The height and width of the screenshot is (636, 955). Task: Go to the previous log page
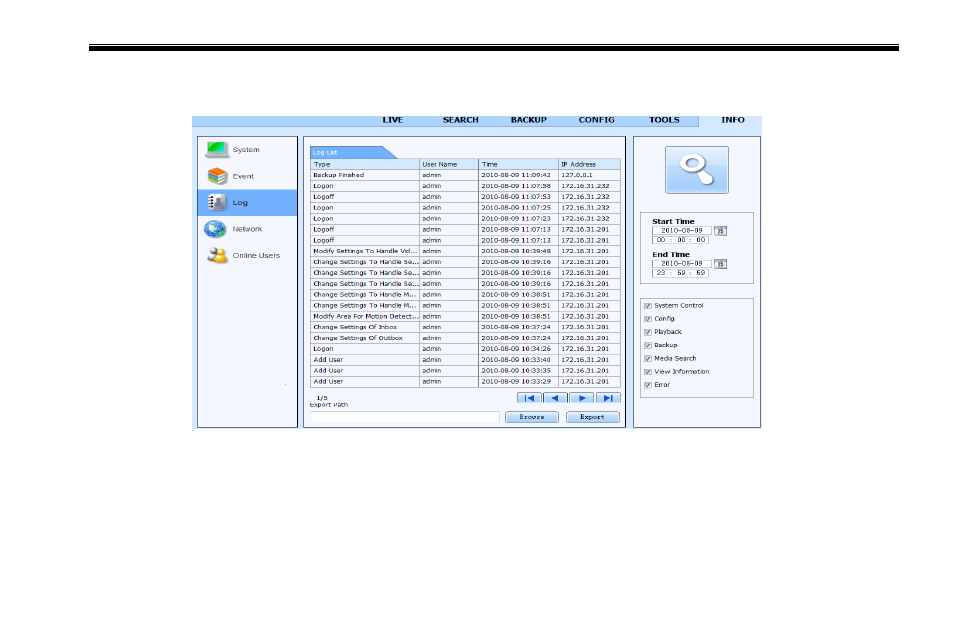pyautogui.click(x=555, y=398)
